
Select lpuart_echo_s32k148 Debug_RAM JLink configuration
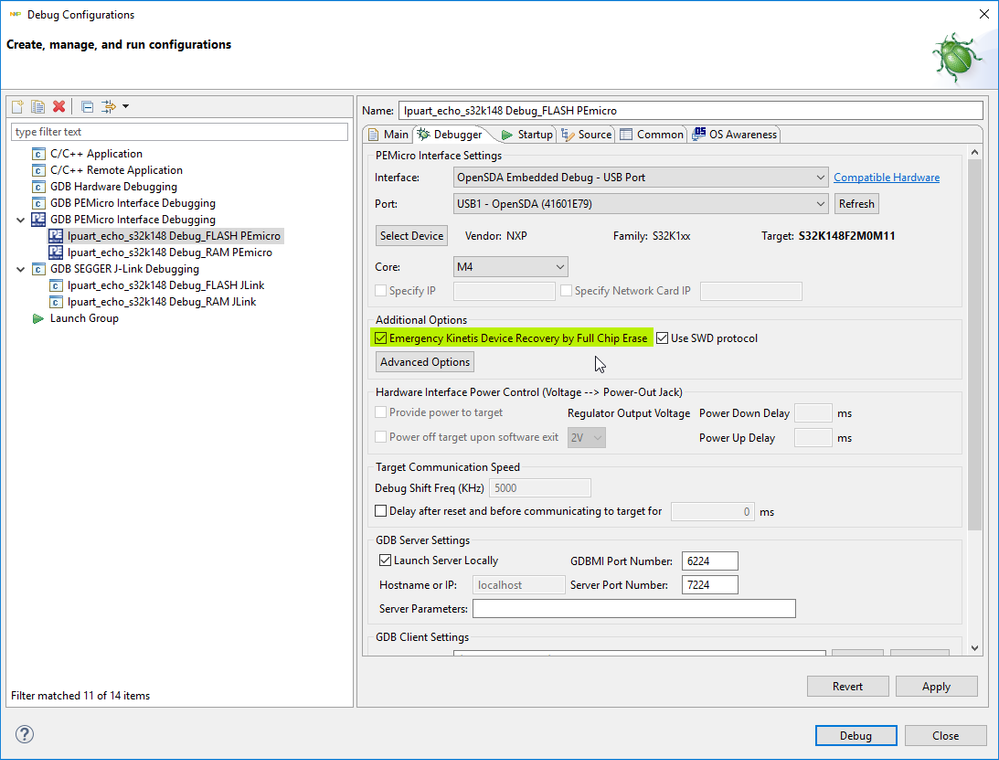point(162,302)
